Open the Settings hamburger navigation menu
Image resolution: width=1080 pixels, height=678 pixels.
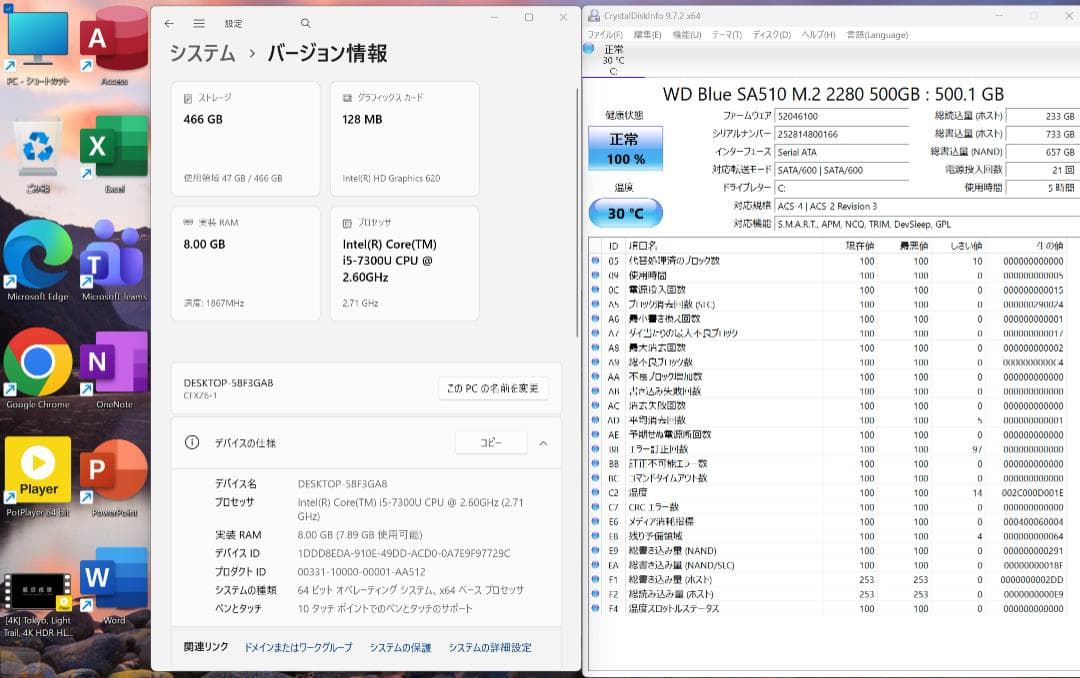pos(199,22)
